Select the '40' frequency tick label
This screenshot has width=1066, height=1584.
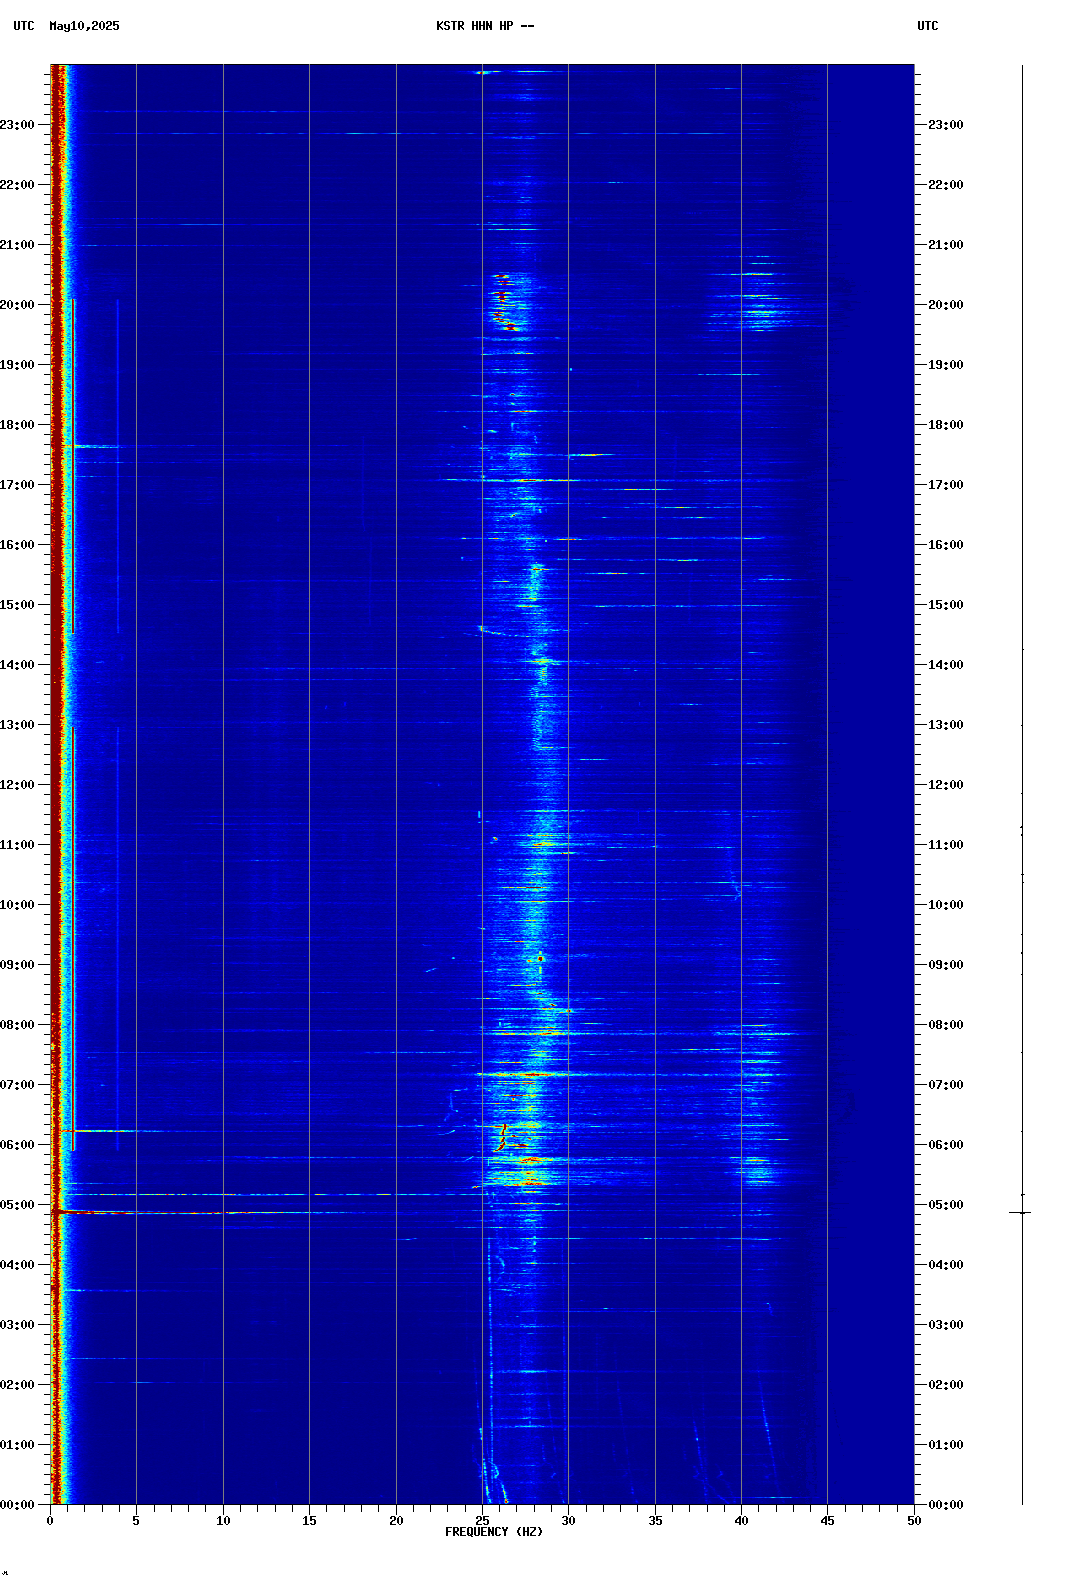(x=741, y=1521)
